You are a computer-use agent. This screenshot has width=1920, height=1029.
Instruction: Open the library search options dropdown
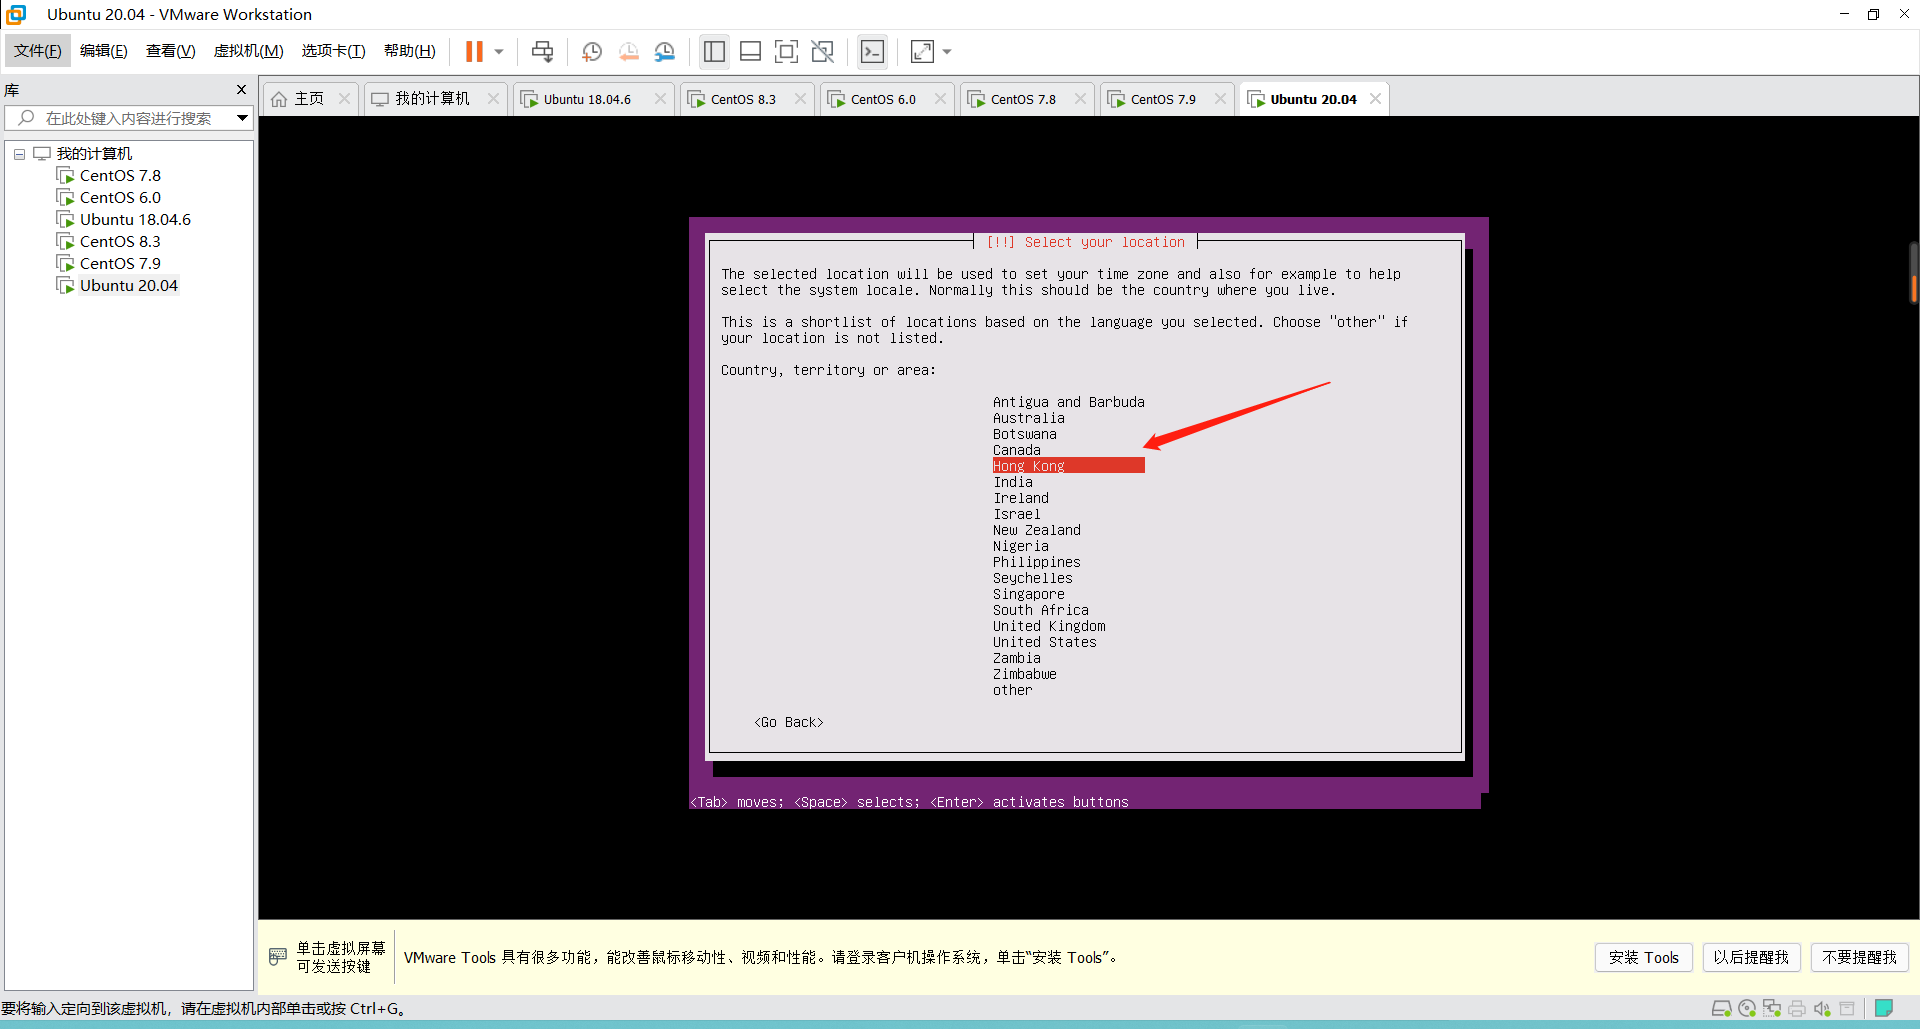point(242,118)
